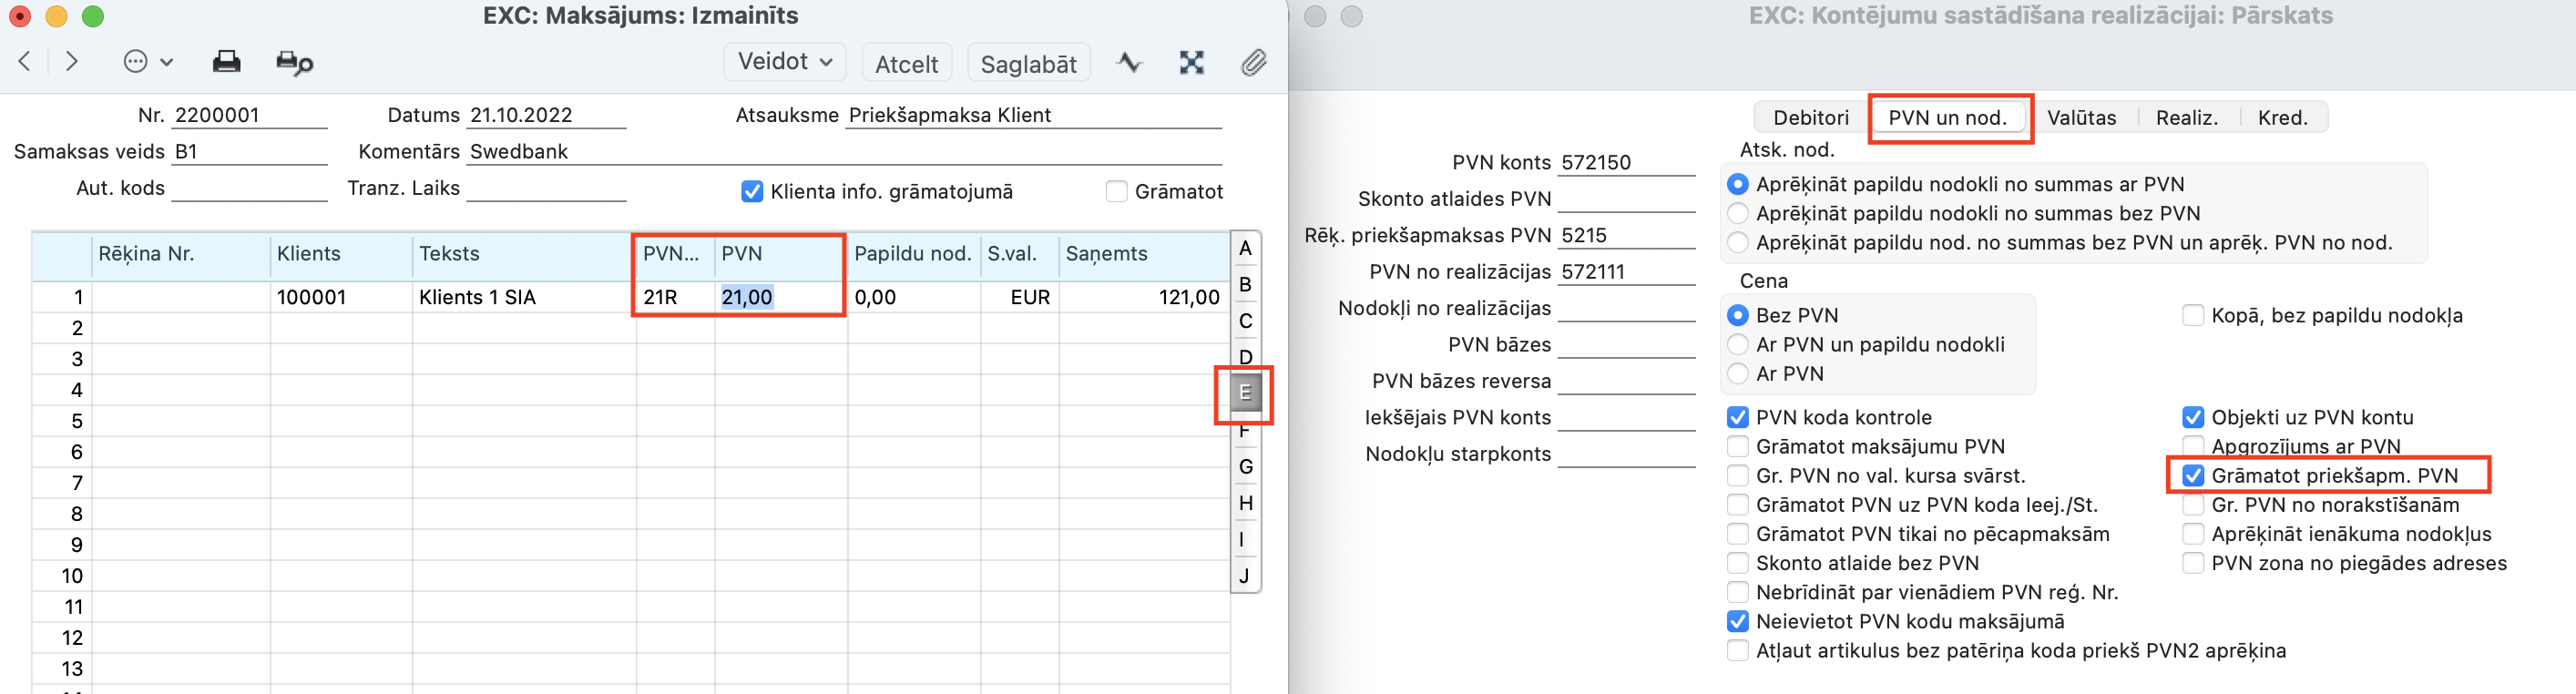The height and width of the screenshot is (694, 2576).
Task: Tick the Grāmatot checkbox
Action: pyautogui.click(x=1117, y=191)
